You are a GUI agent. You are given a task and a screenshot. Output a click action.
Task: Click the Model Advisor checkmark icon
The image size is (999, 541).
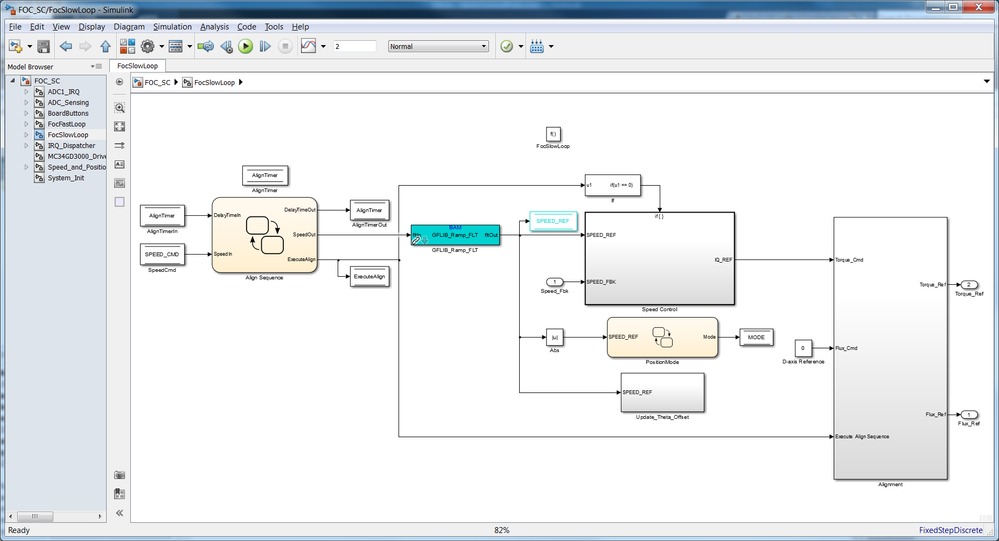[507, 47]
